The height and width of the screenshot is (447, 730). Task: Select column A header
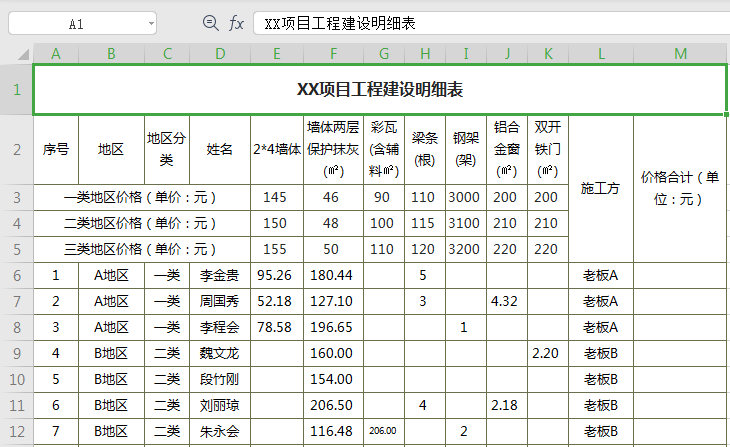56,54
